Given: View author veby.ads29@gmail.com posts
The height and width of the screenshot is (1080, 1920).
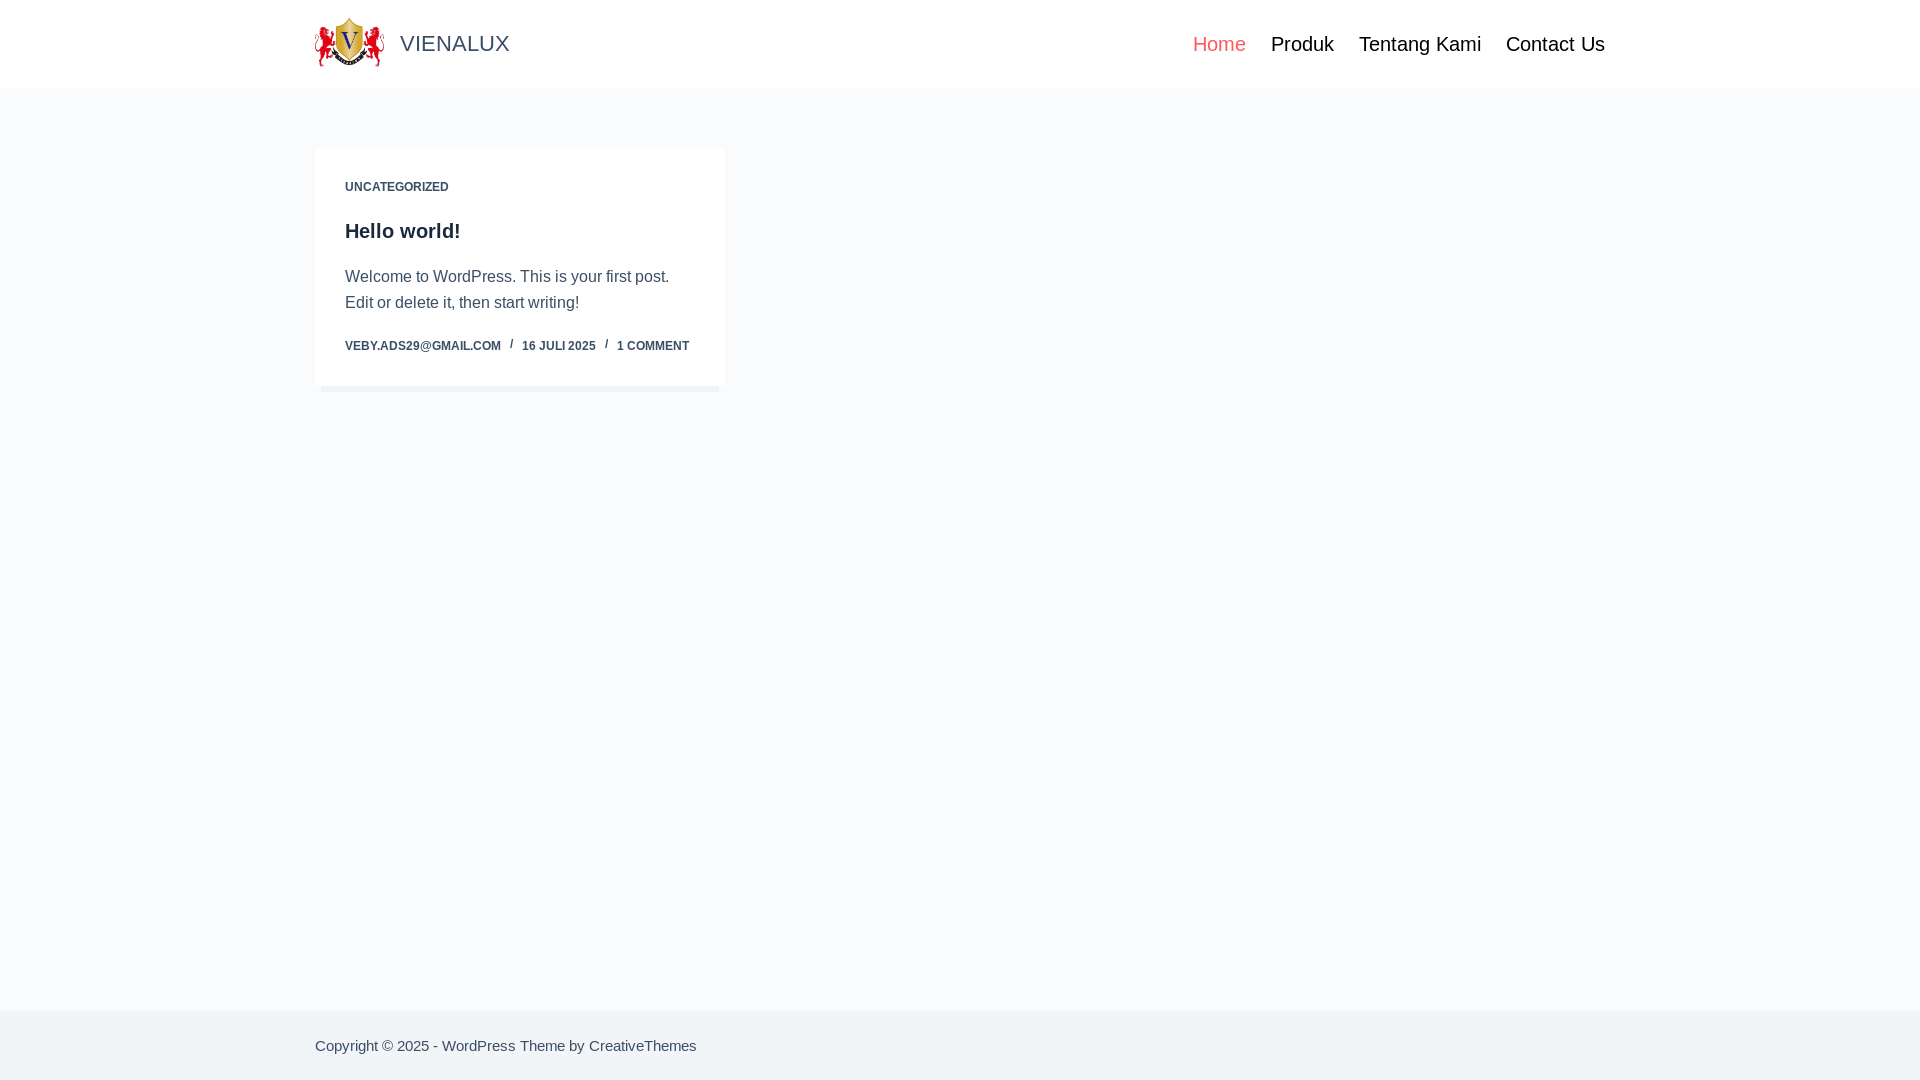Looking at the screenshot, I should coord(423,346).
